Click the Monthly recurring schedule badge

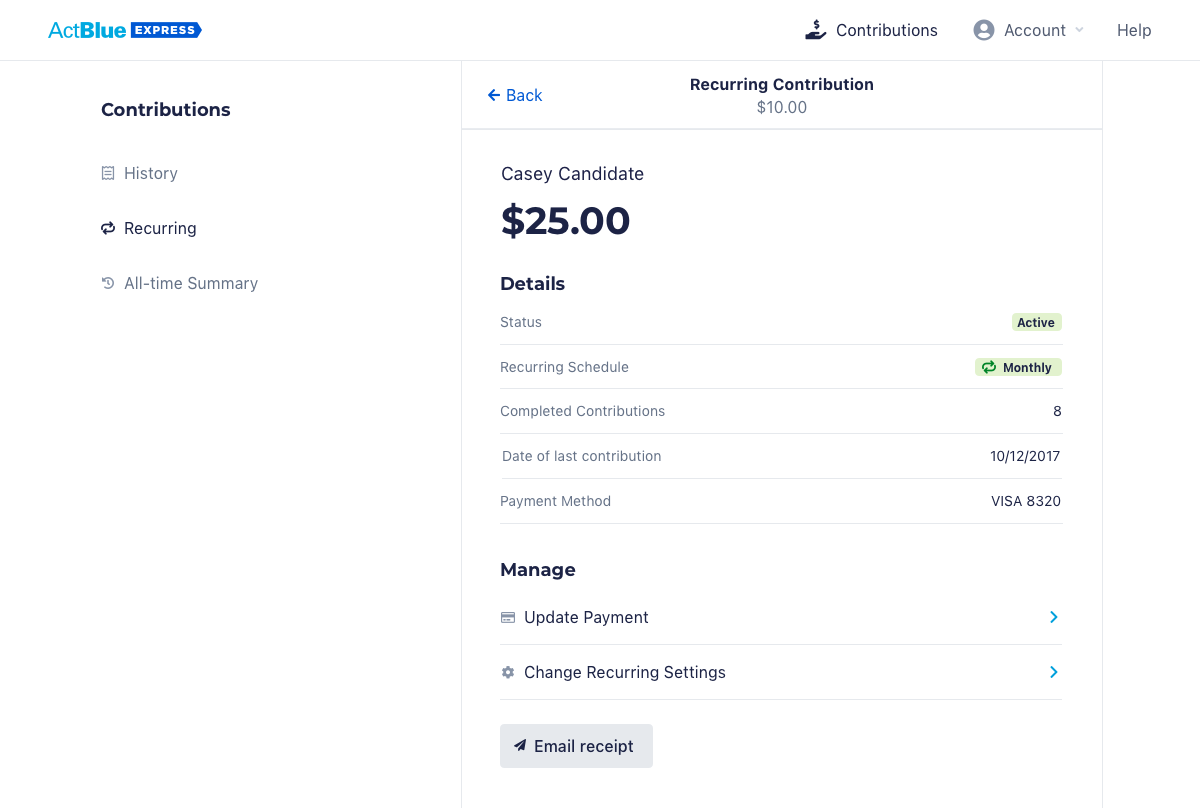1018,367
